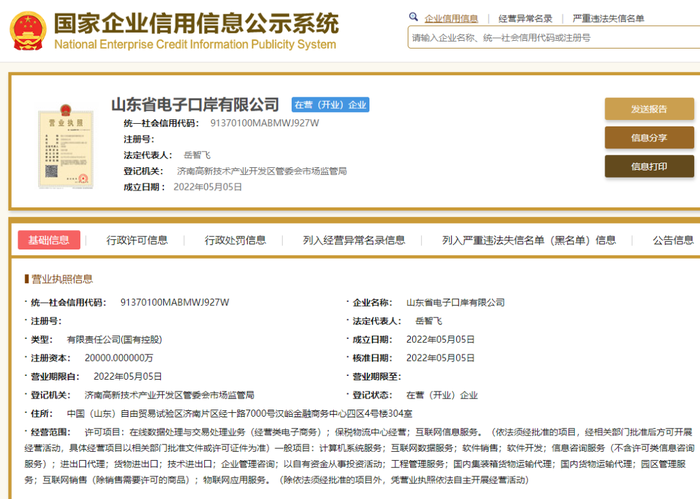The width and height of the screenshot is (700, 499).
Task: Click the header 成立日期 value 2022年05月05日
Action: click(208, 187)
